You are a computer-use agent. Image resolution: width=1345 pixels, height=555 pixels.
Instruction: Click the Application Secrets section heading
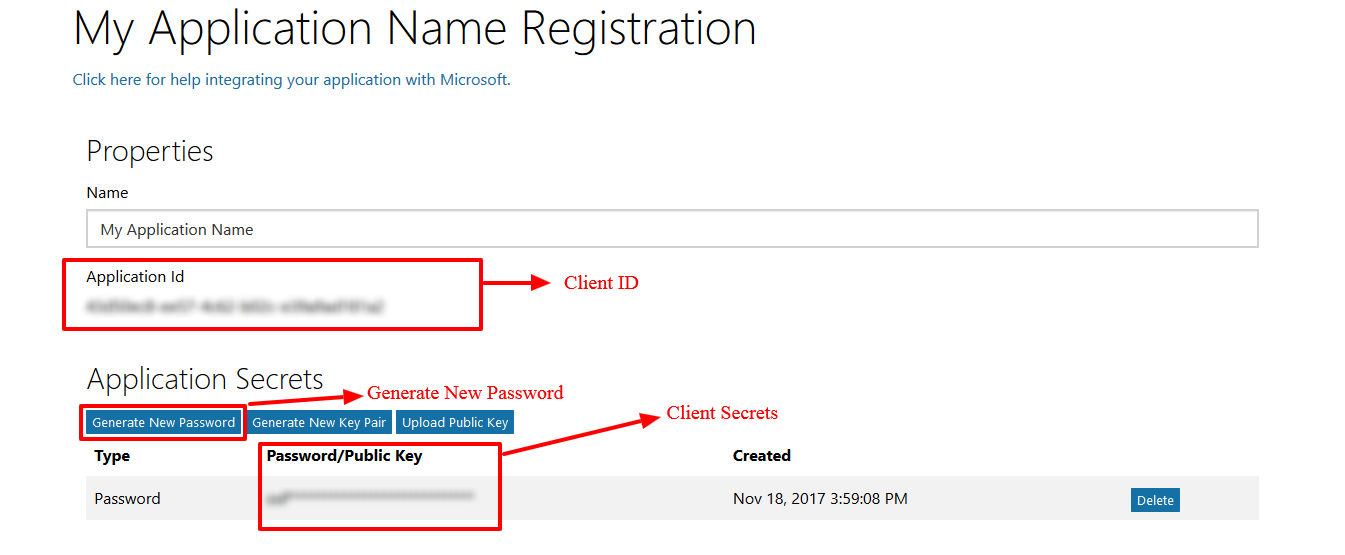pyautogui.click(x=205, y=379)
